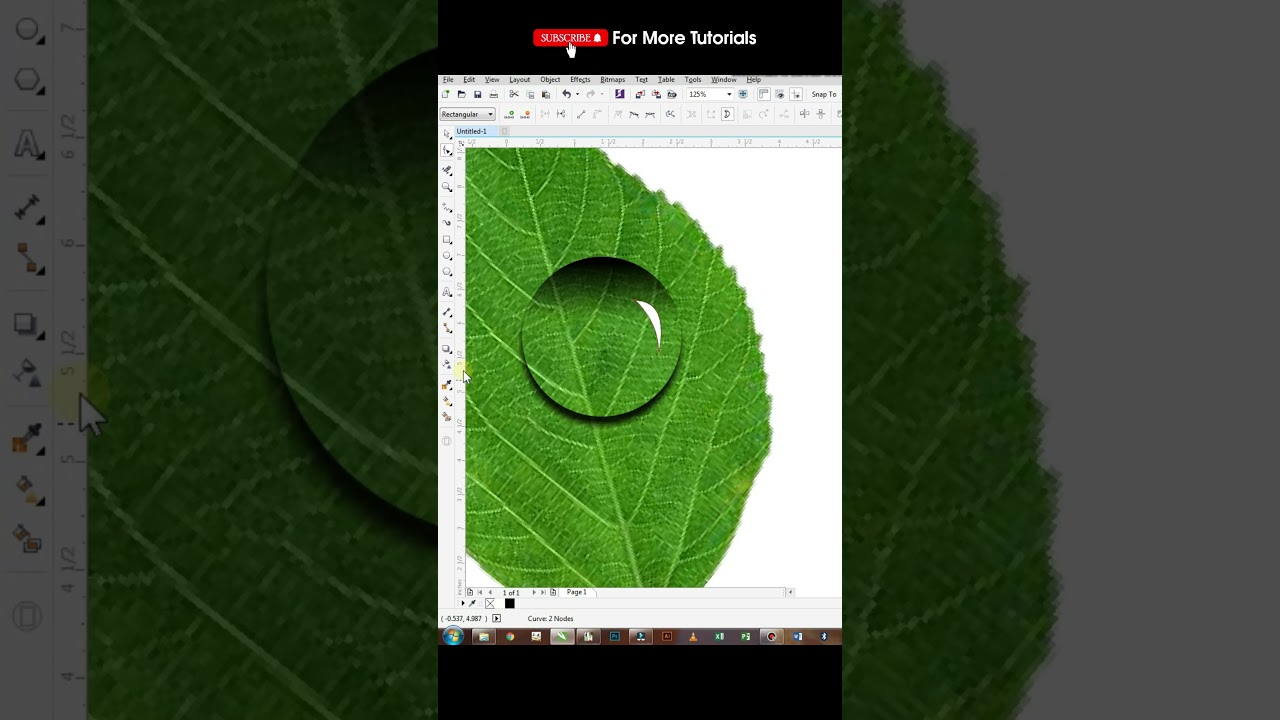This screenshot has width=1280, height=720.
Task: Select the Color Eyedropper tool in toolbox
Action: (x=447, y=385)
